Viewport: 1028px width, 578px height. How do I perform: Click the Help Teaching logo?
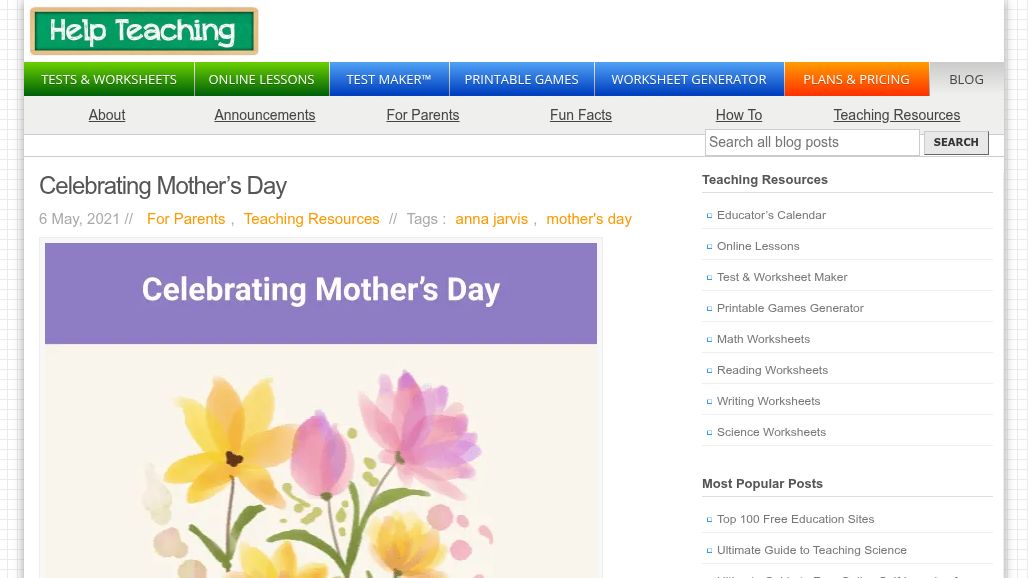click(144, 31)
